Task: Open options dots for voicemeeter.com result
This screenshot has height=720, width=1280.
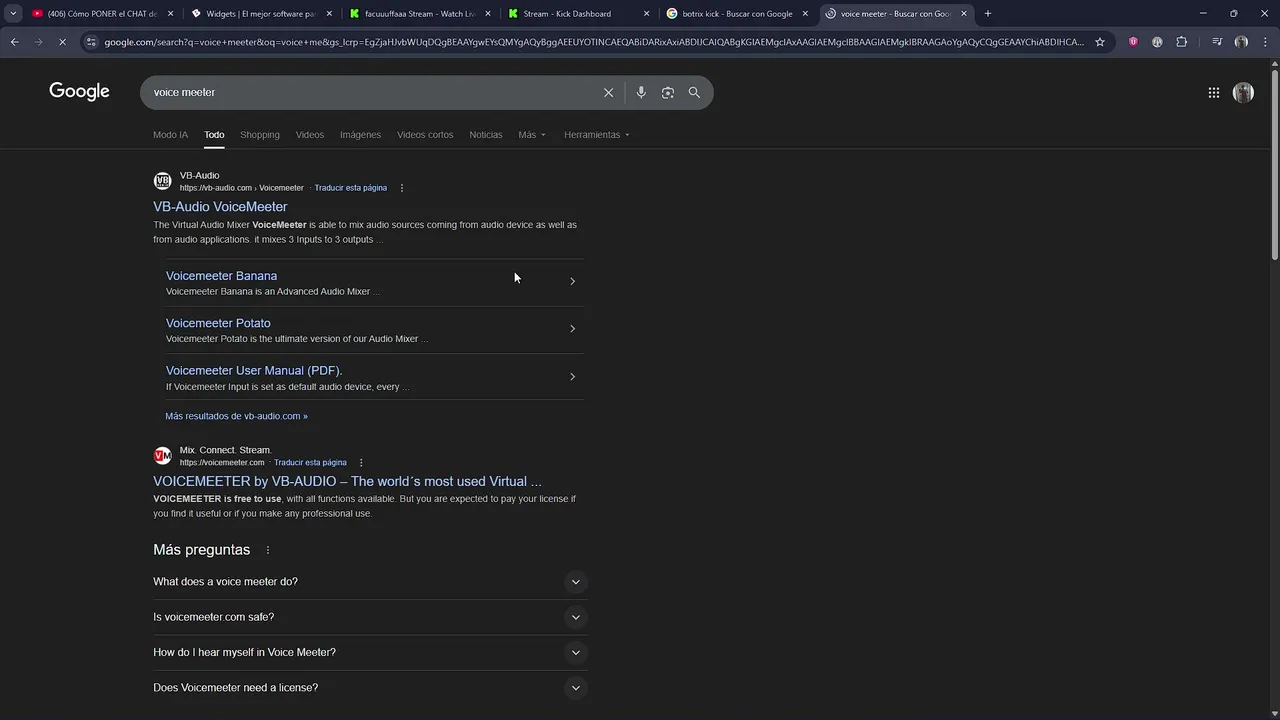Action: 361,463
